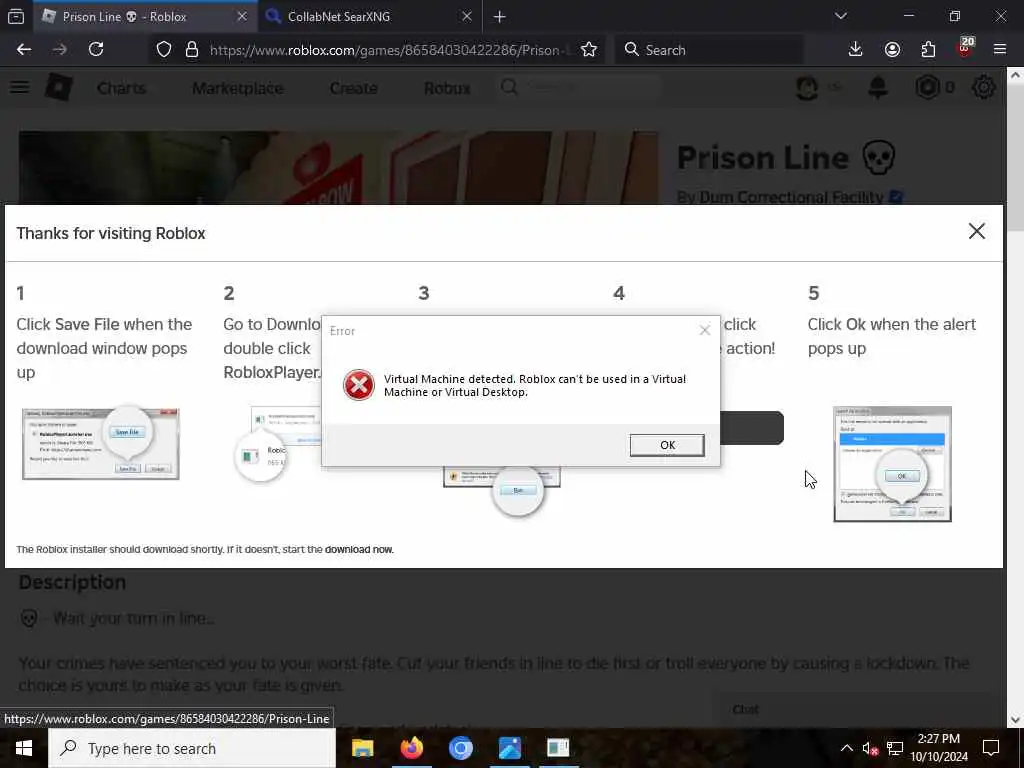The image size is (1024, 768).
Task: Open Firefox from the taskbar
Action: 411,748
